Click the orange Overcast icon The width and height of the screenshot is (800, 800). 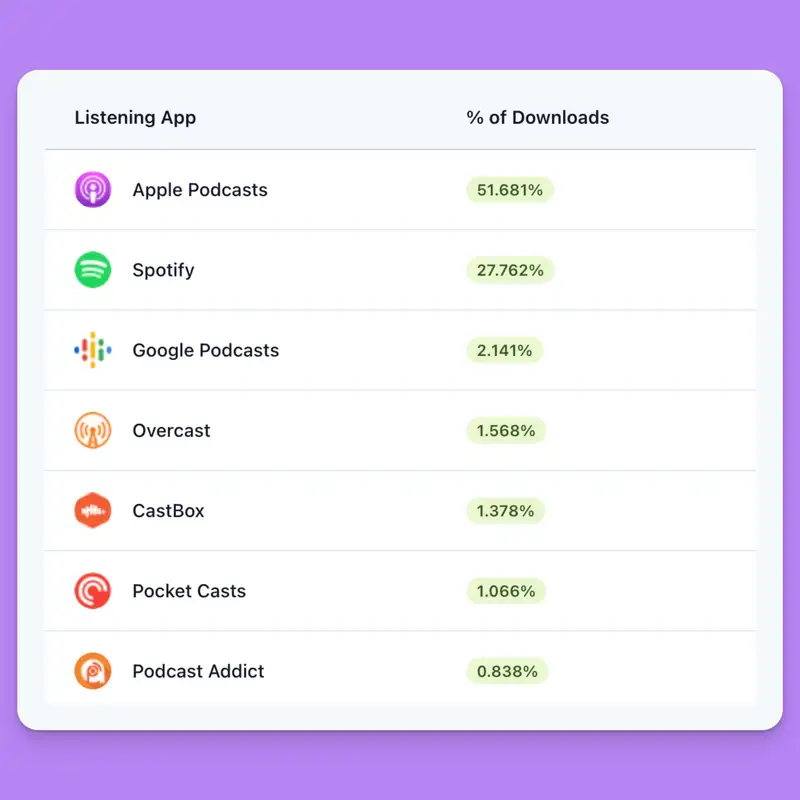point(93,431)
